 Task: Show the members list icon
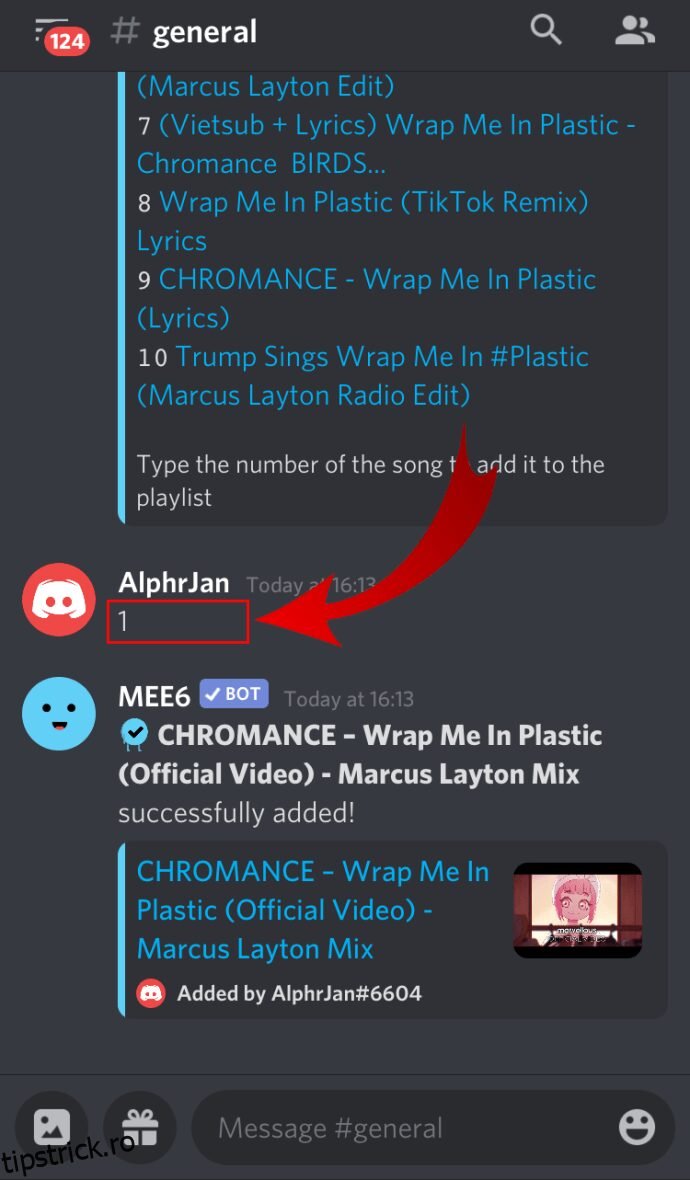coord(634,31)
